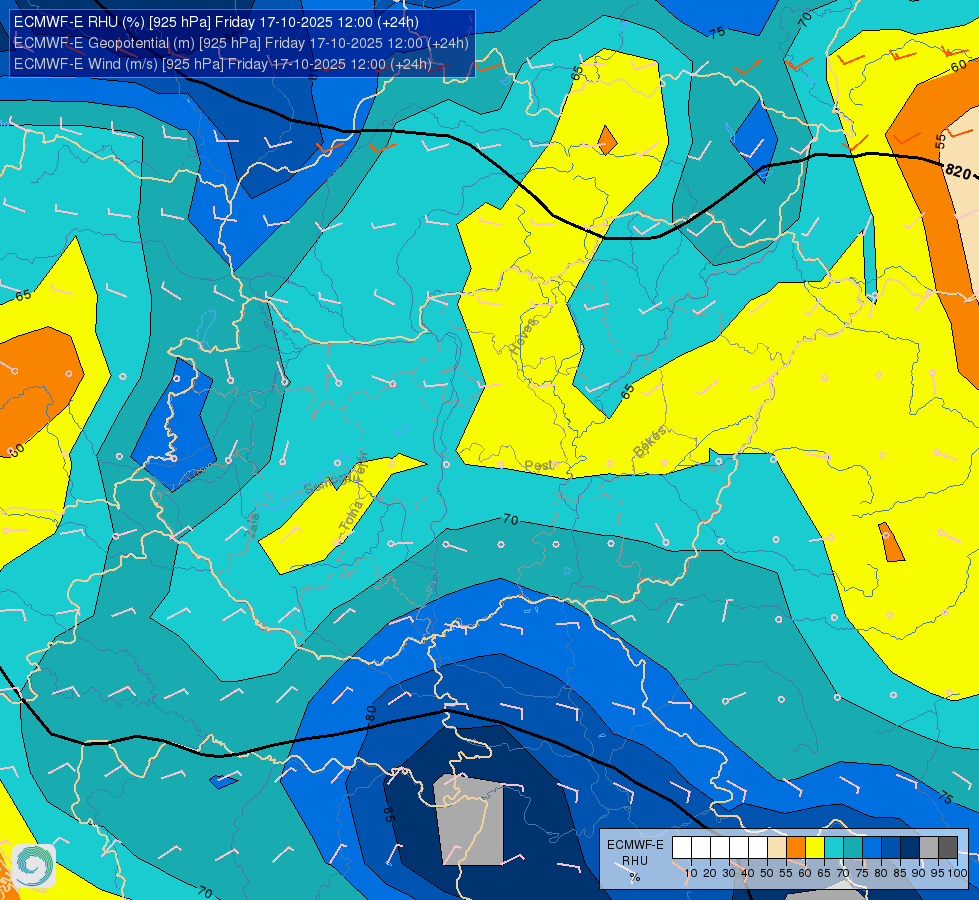Pick the dark navy 85-90% legend swatch

[x=910, y=848]
